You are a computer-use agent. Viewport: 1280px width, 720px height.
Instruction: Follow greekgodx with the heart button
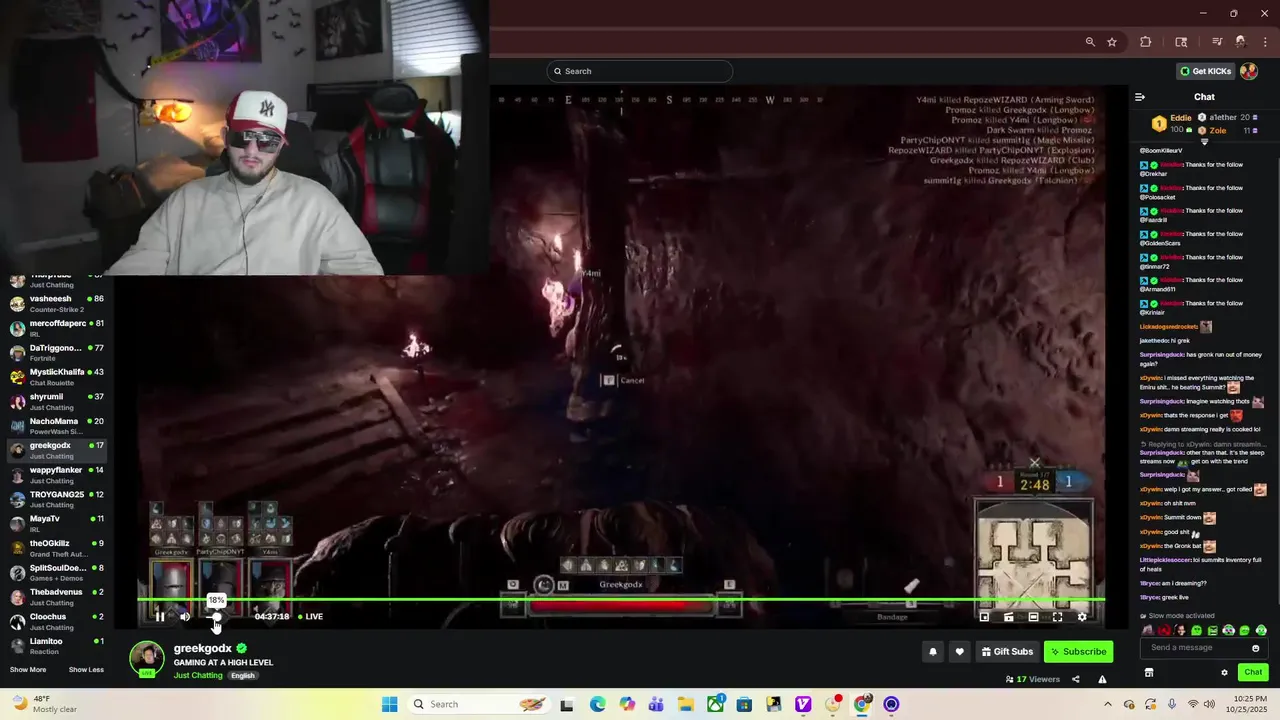click(959, 652)
